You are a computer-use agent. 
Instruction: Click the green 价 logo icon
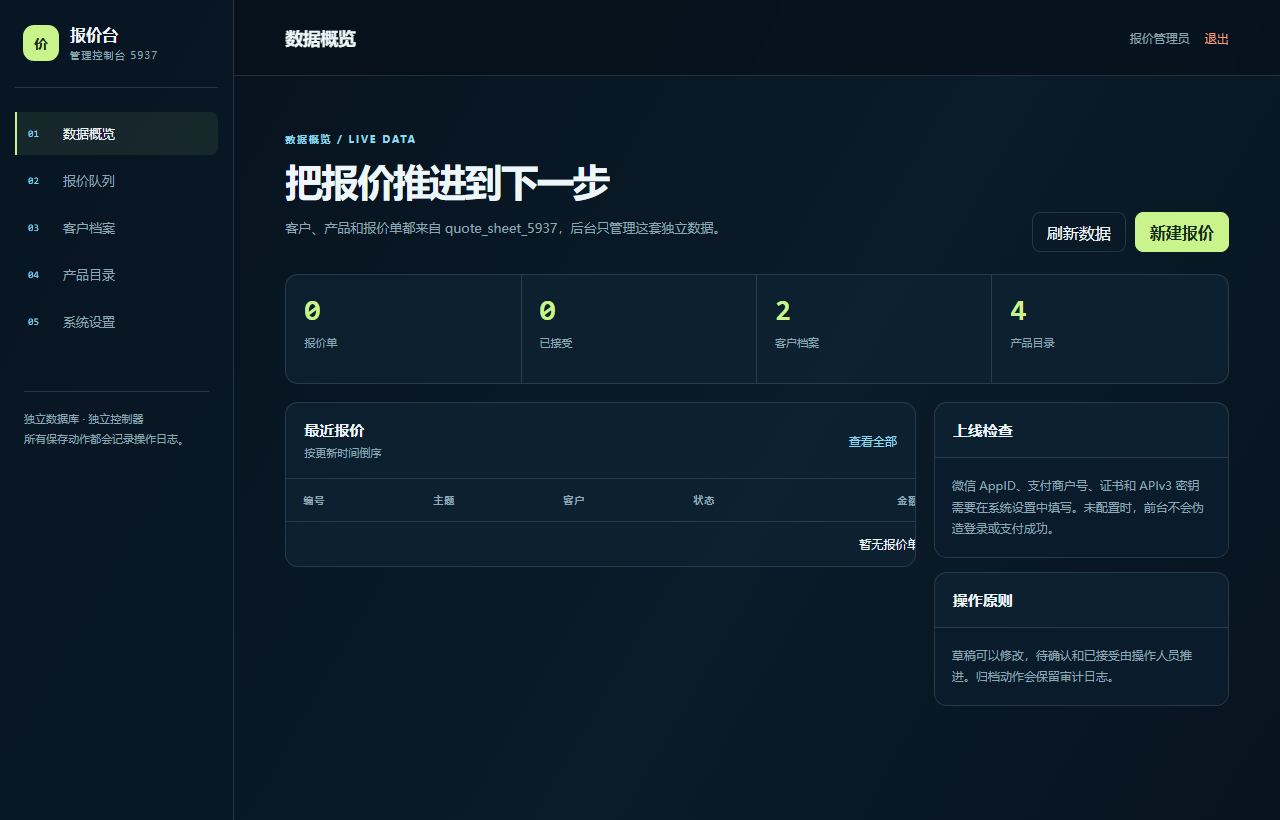pos(41,43)
